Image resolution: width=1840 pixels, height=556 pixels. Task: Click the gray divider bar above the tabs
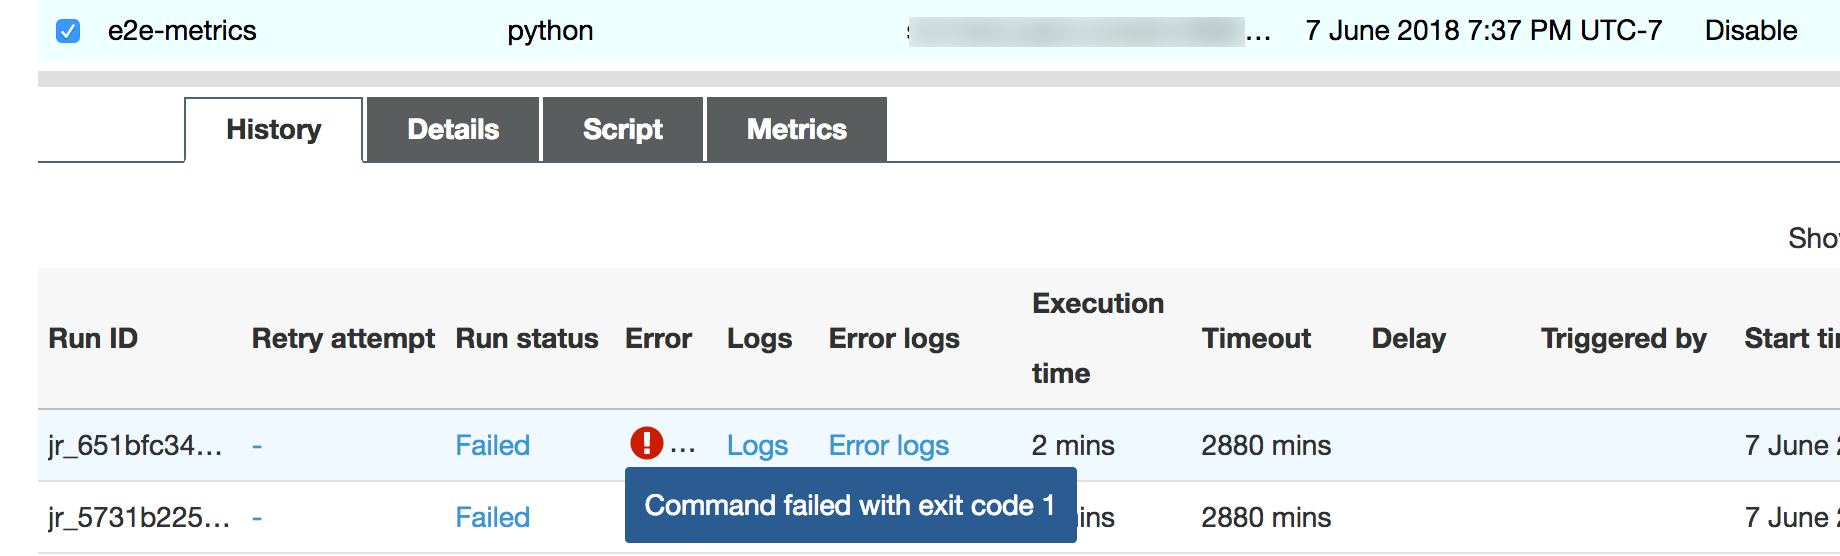coord(938,79)
